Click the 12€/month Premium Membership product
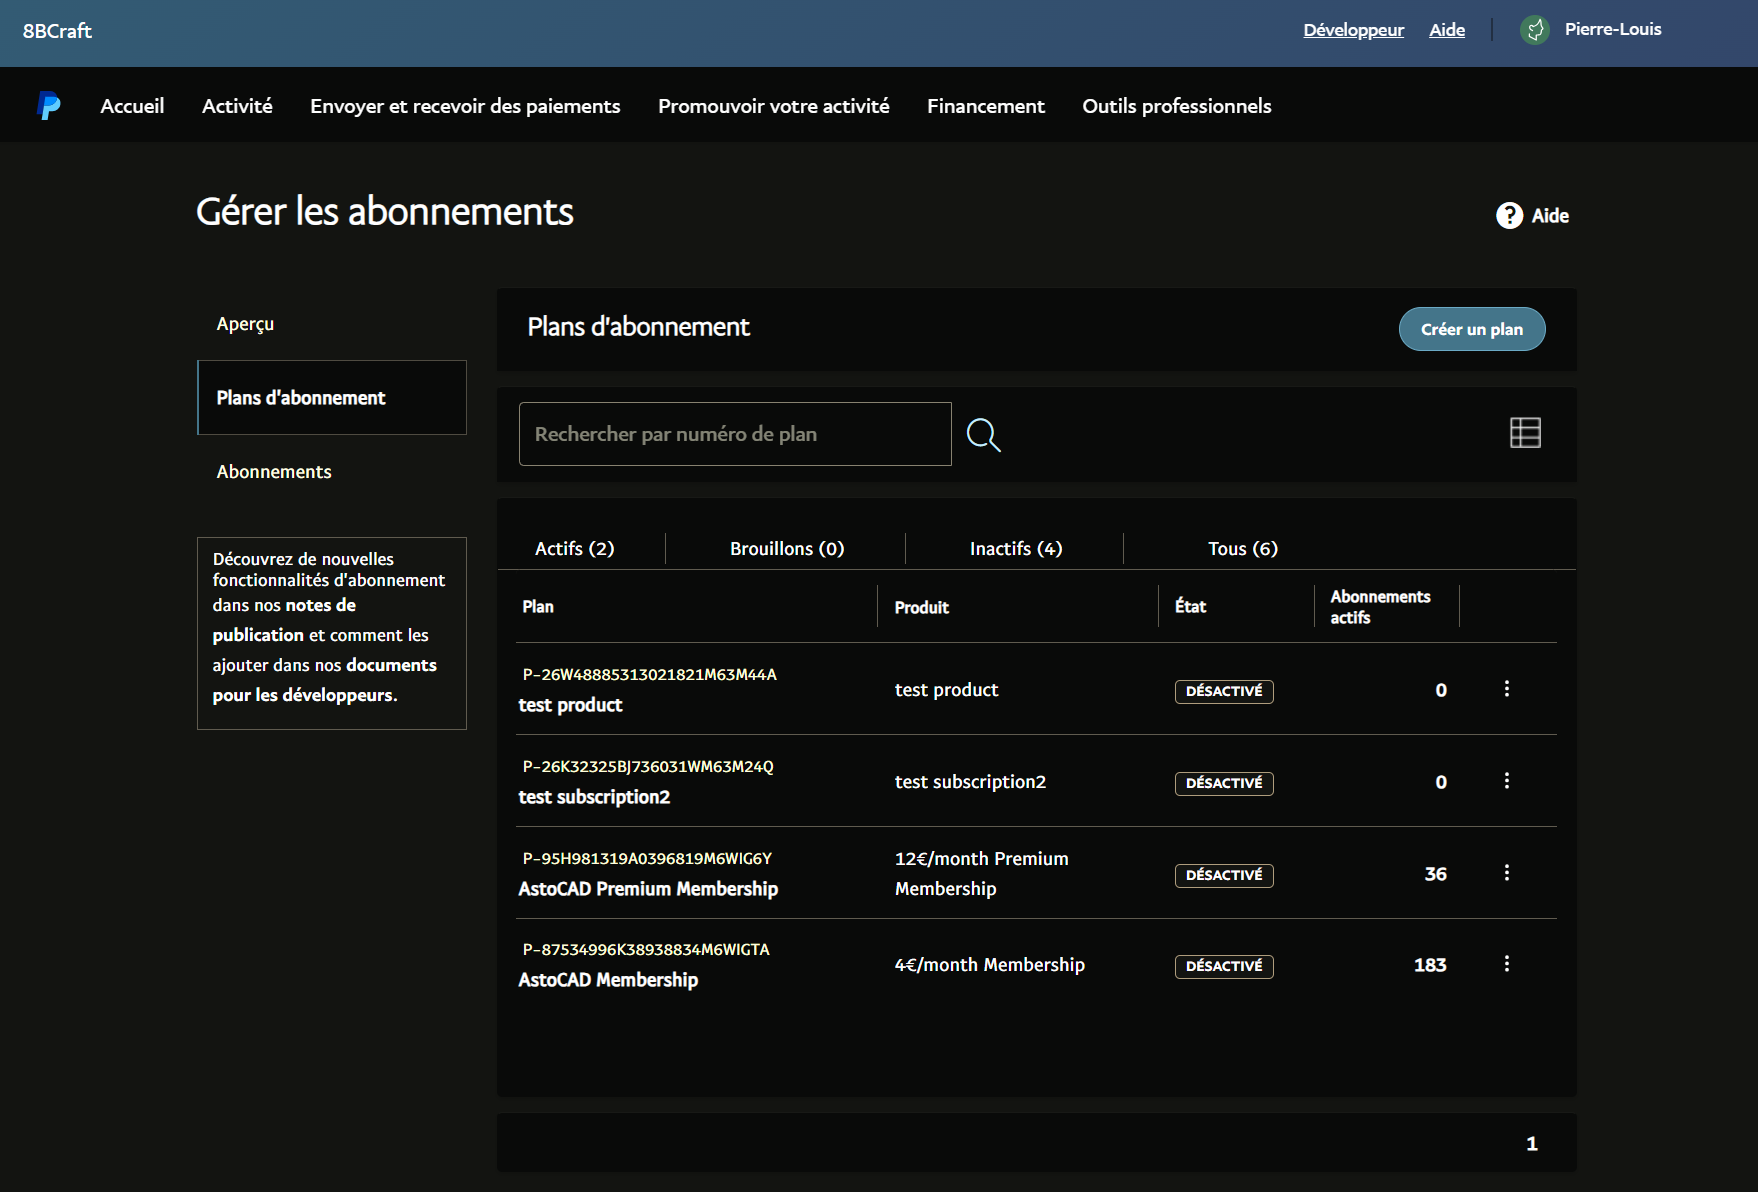Image resolution: width=1758 pixels, height=1192 pixels. click(x=982, y=874)
